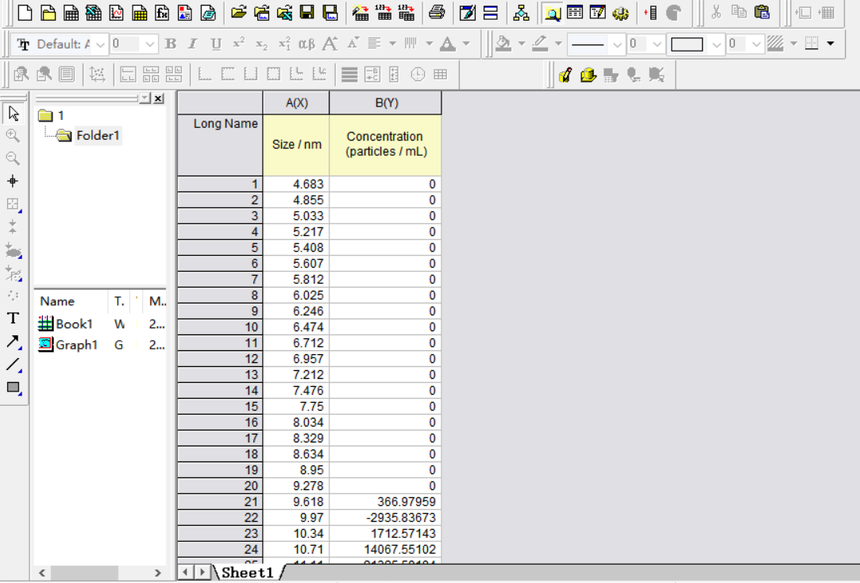Open the font size dropdown

click(x=150, y=44)
